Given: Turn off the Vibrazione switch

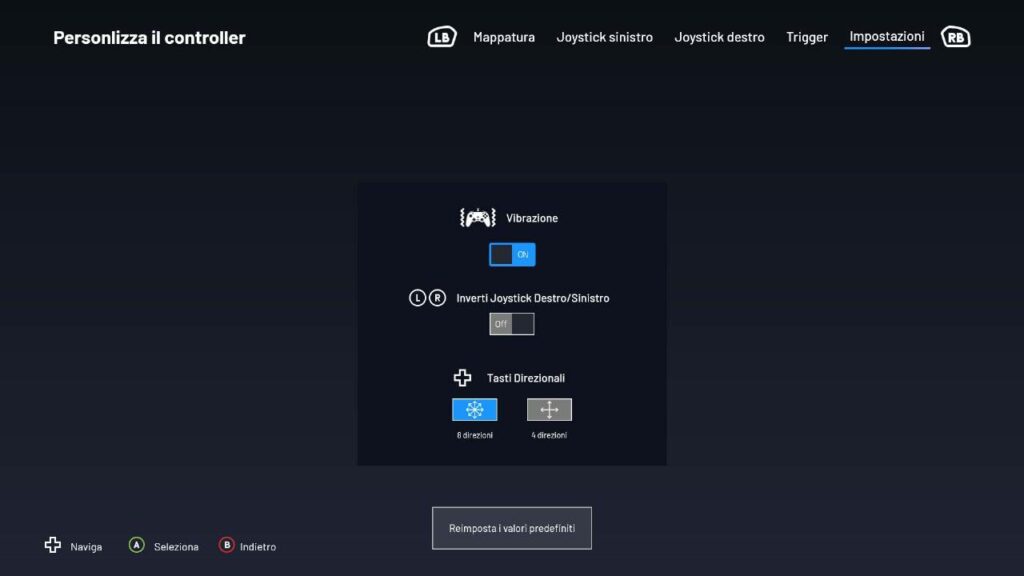Looking at the screenshot, I should [x=512, y=255].
